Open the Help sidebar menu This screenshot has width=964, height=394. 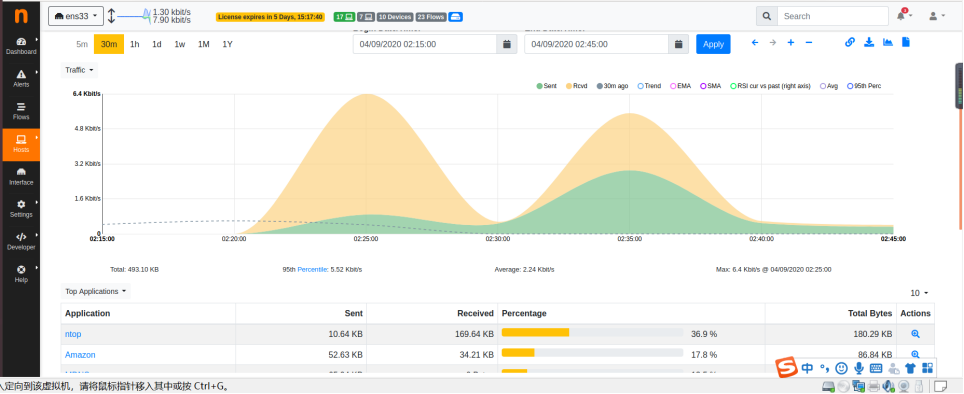(x=21, y=274)
